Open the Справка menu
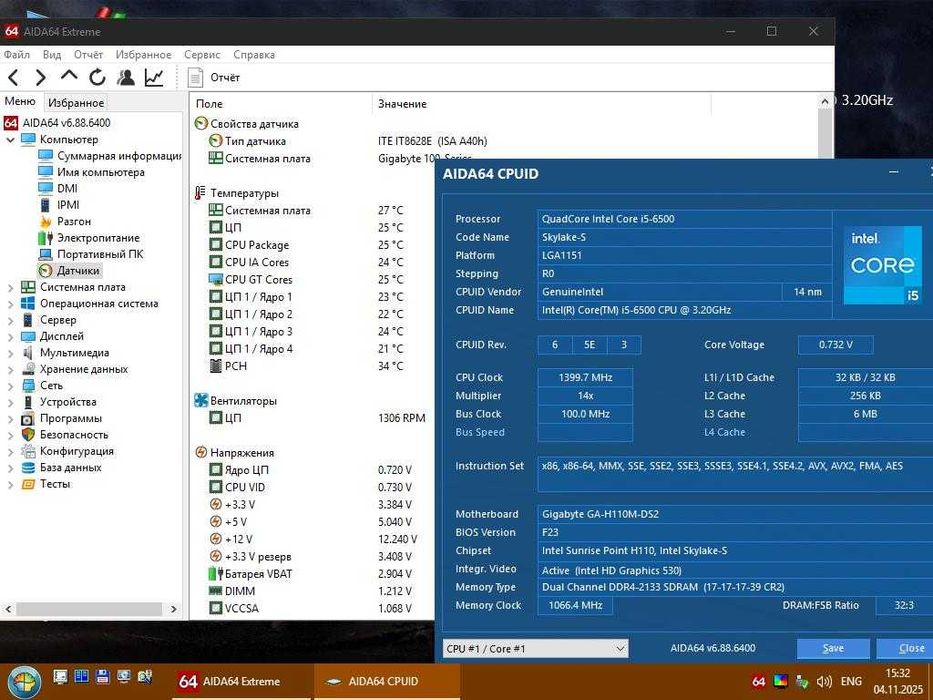The image size is (933, 700). pos(254,55)
